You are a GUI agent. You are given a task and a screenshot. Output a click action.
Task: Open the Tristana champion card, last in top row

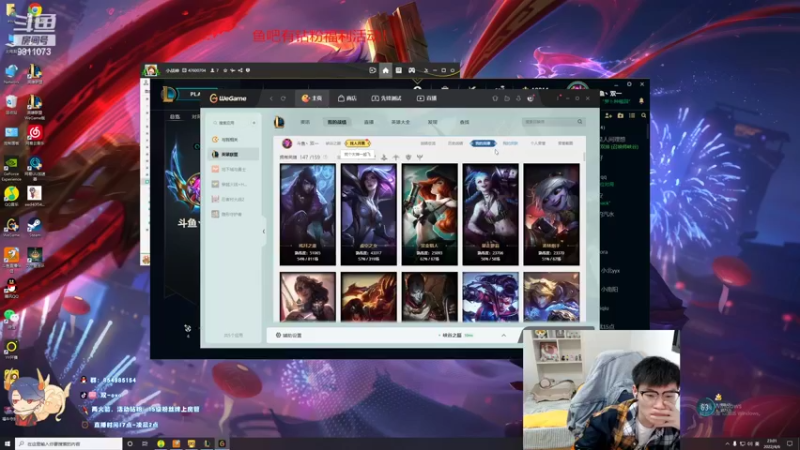click(552, 214)
